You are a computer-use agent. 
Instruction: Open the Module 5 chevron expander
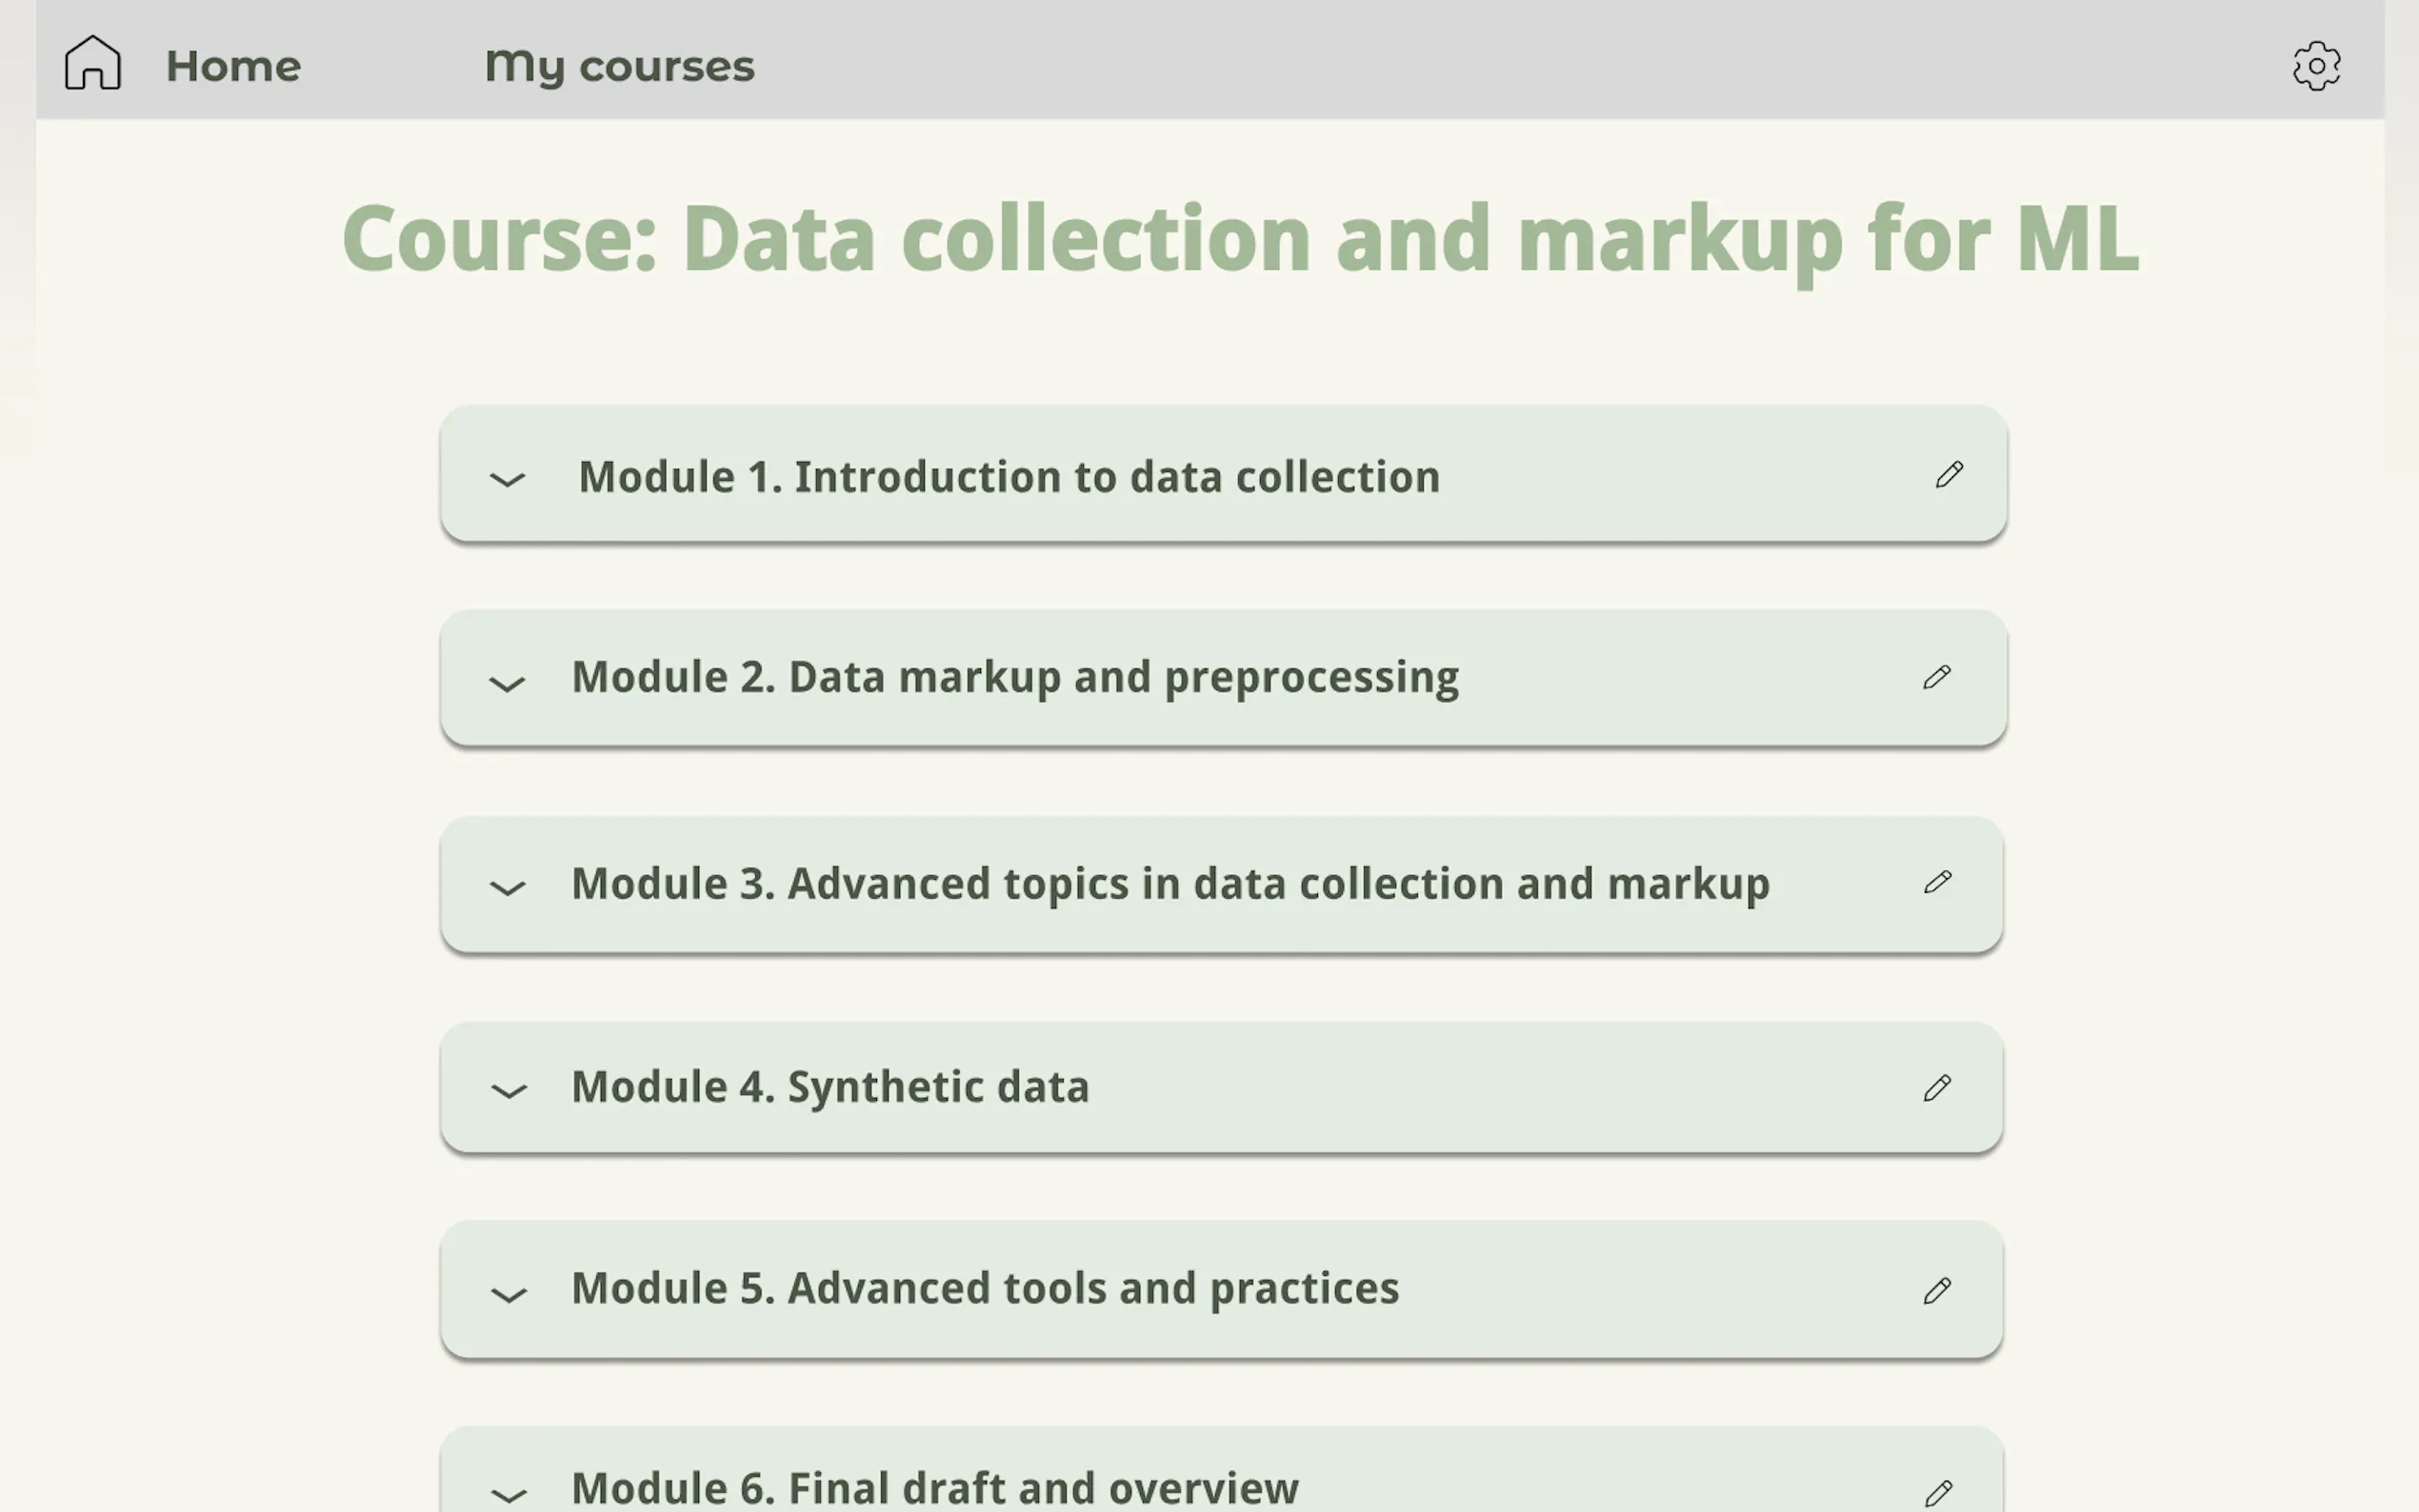(x=509, y=1295)
